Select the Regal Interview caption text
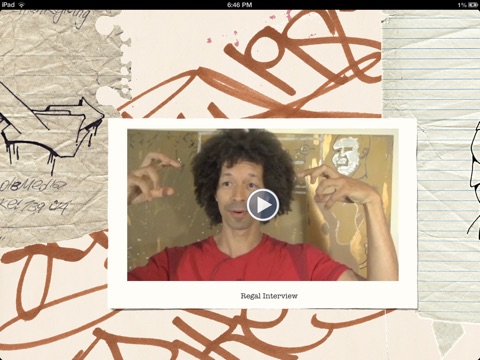 point(269,296)
